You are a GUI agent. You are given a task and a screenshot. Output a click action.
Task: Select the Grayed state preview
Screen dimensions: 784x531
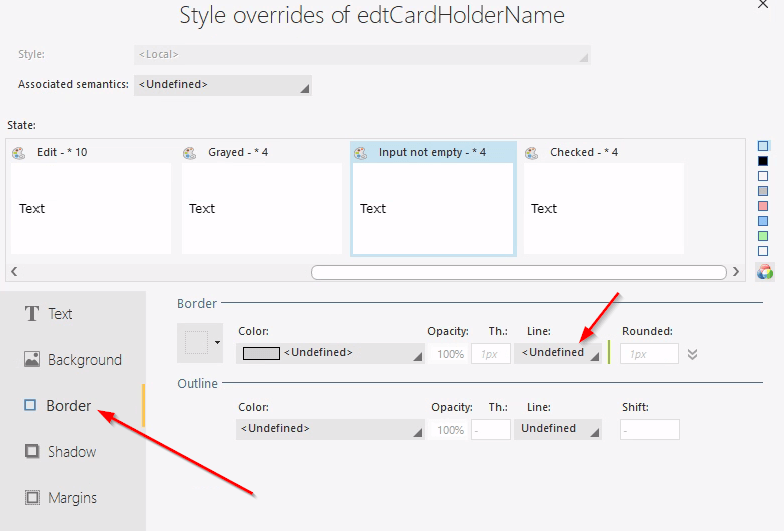[262, 208]
